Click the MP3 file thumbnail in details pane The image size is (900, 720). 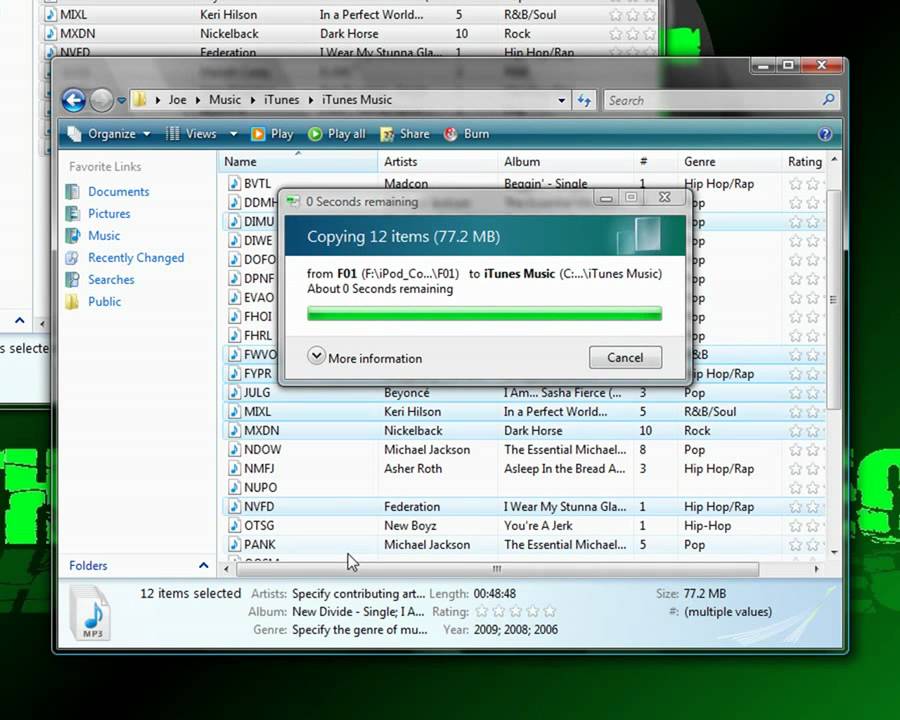click(x=91, y=613)
